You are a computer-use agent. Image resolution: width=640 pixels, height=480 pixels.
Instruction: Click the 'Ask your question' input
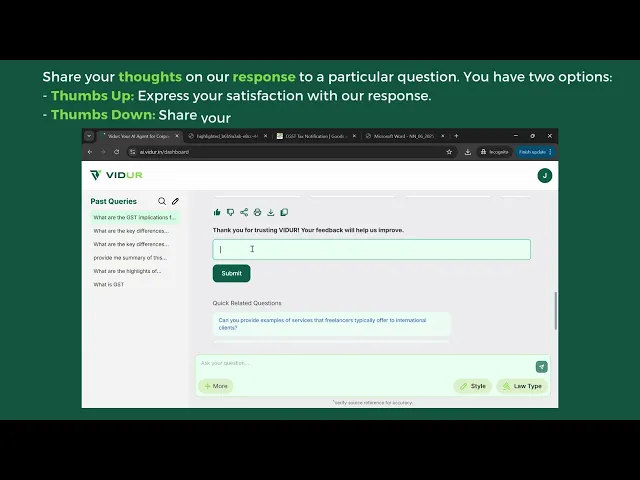[x=365, y=363]
